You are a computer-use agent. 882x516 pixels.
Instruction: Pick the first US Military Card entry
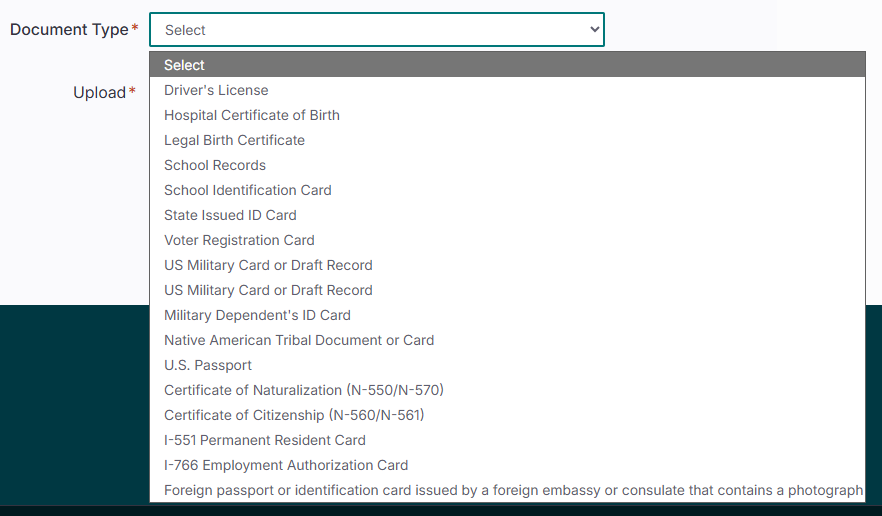click(506, 265)
